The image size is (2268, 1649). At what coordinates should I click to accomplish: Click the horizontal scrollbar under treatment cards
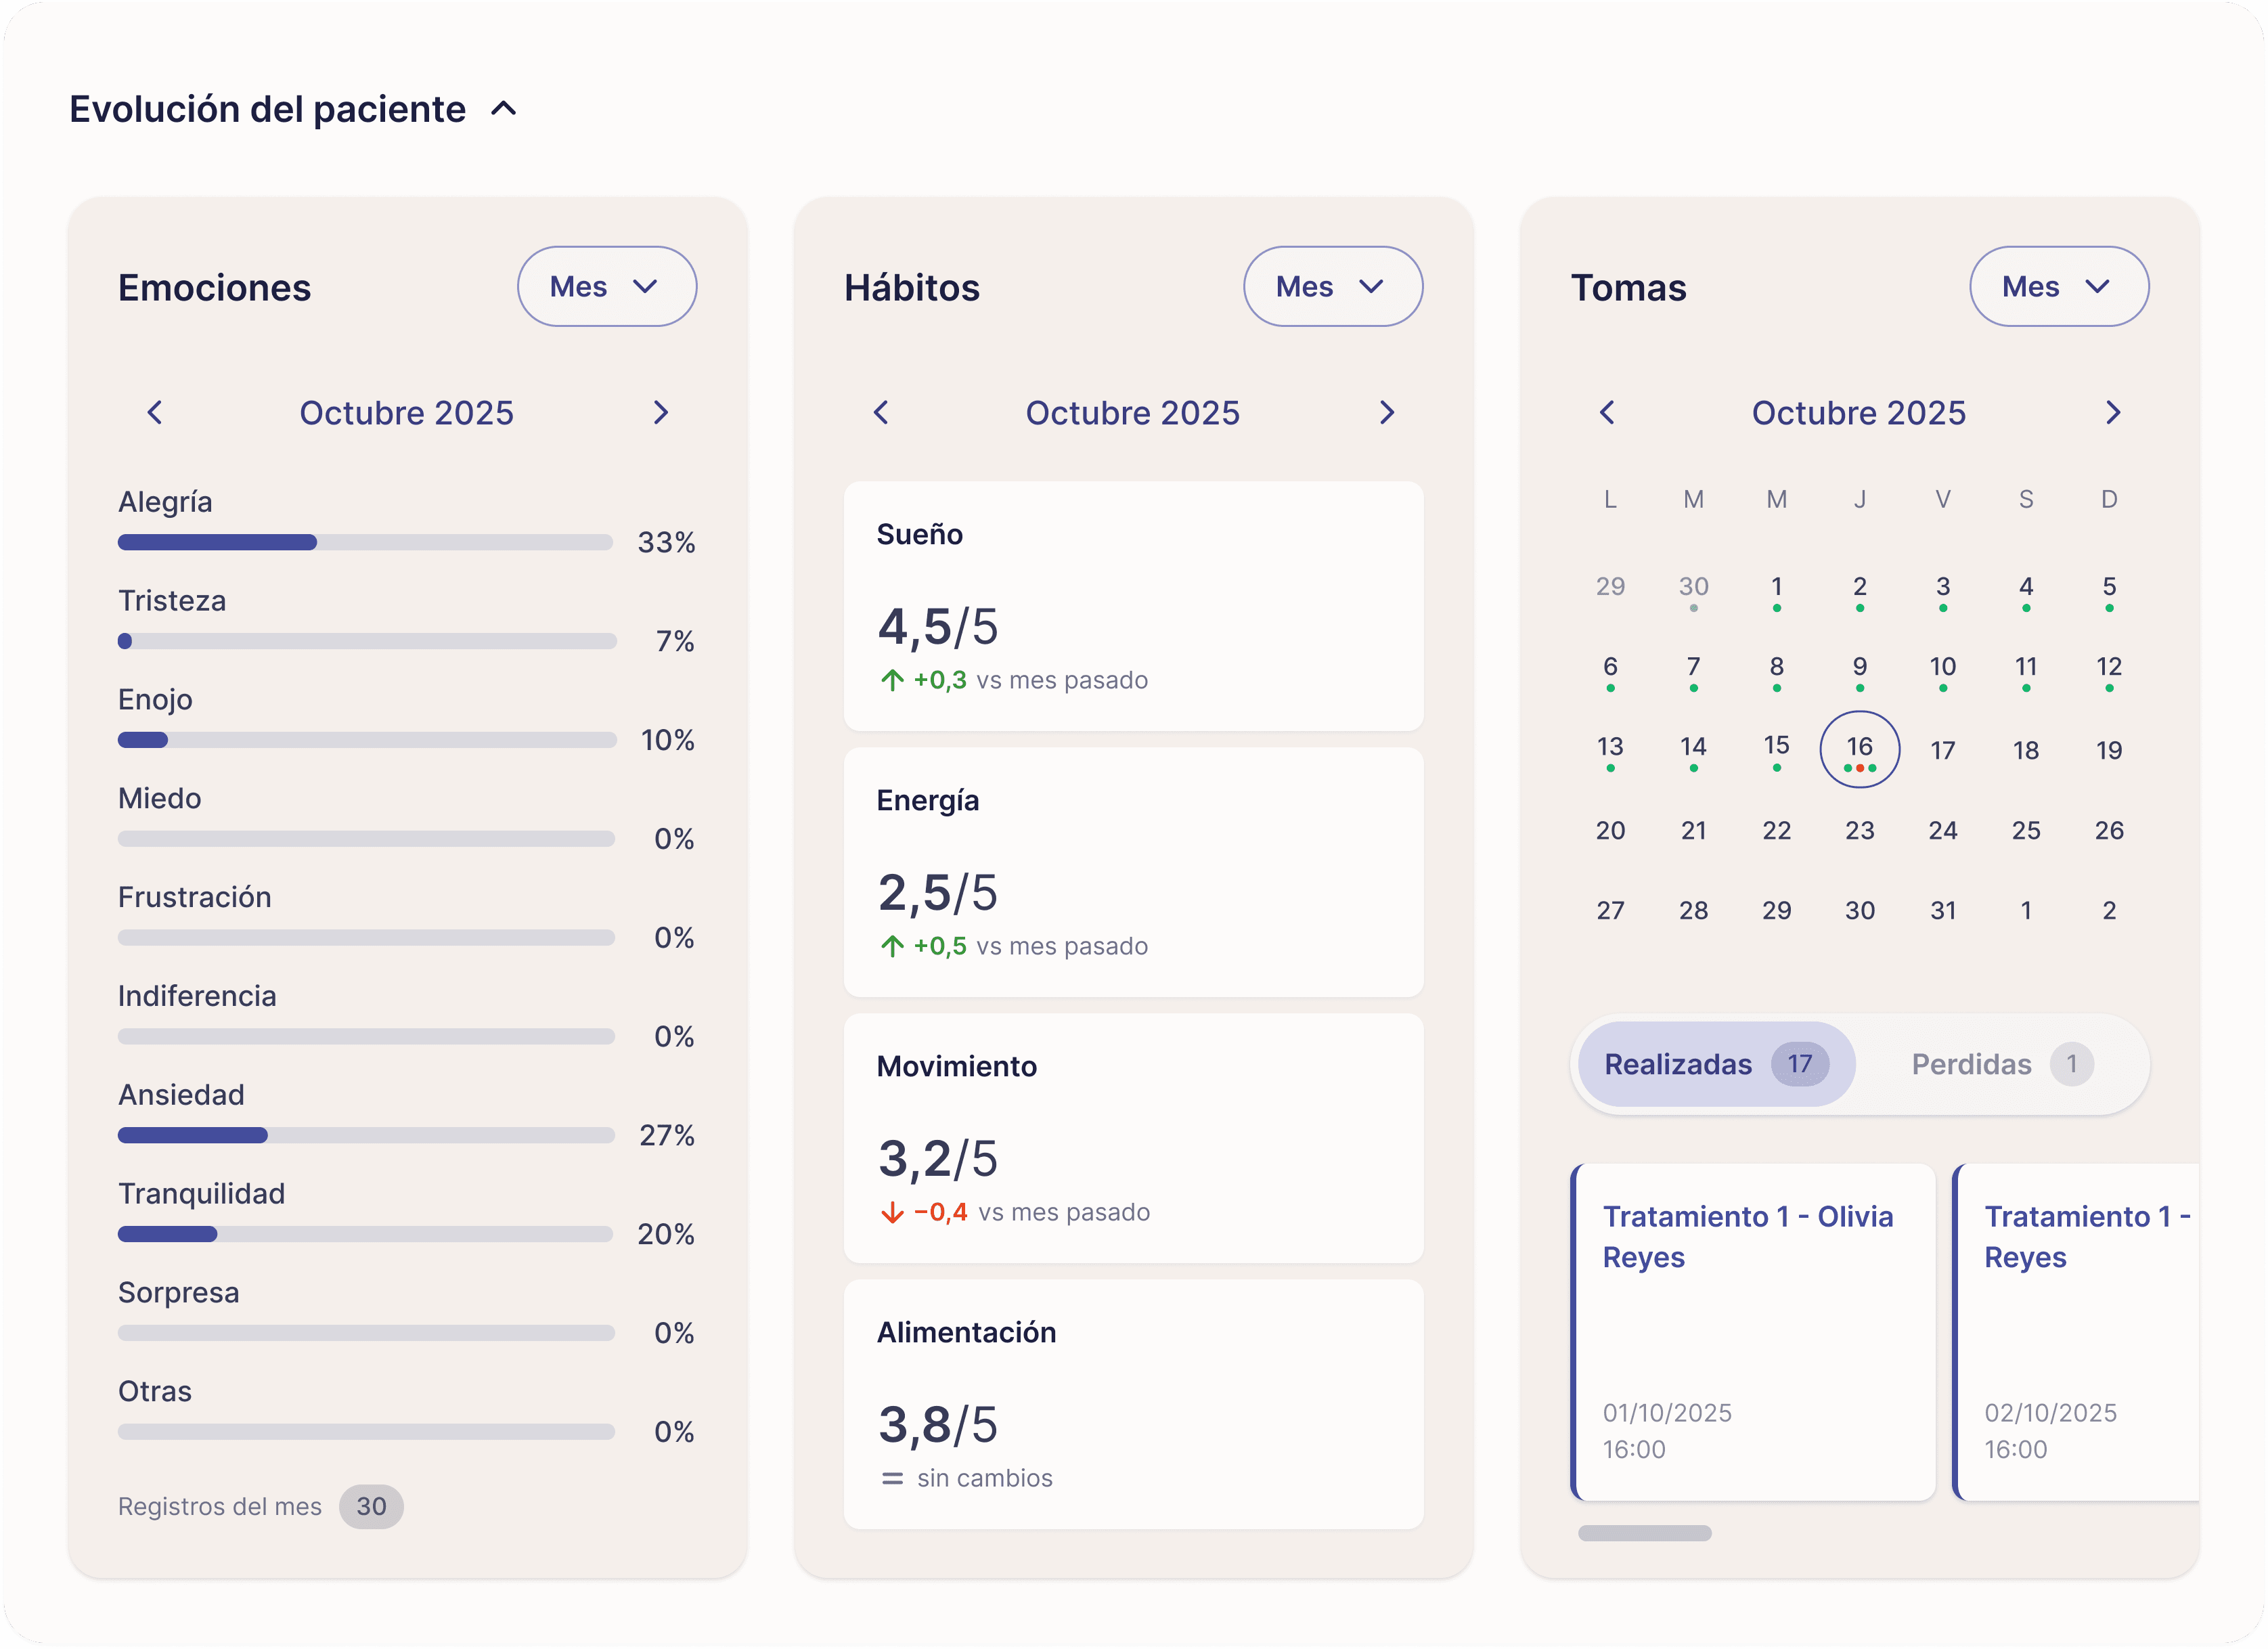click(1644, 1533)
